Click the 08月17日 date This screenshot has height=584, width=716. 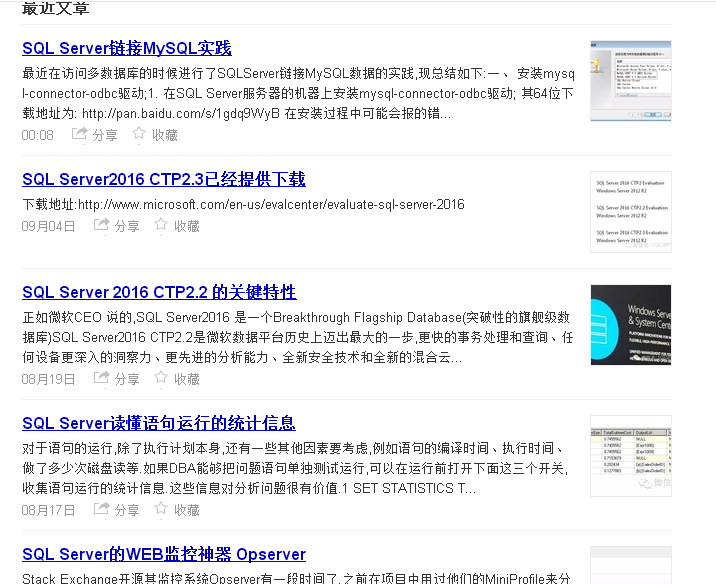[x=48, y=510]
